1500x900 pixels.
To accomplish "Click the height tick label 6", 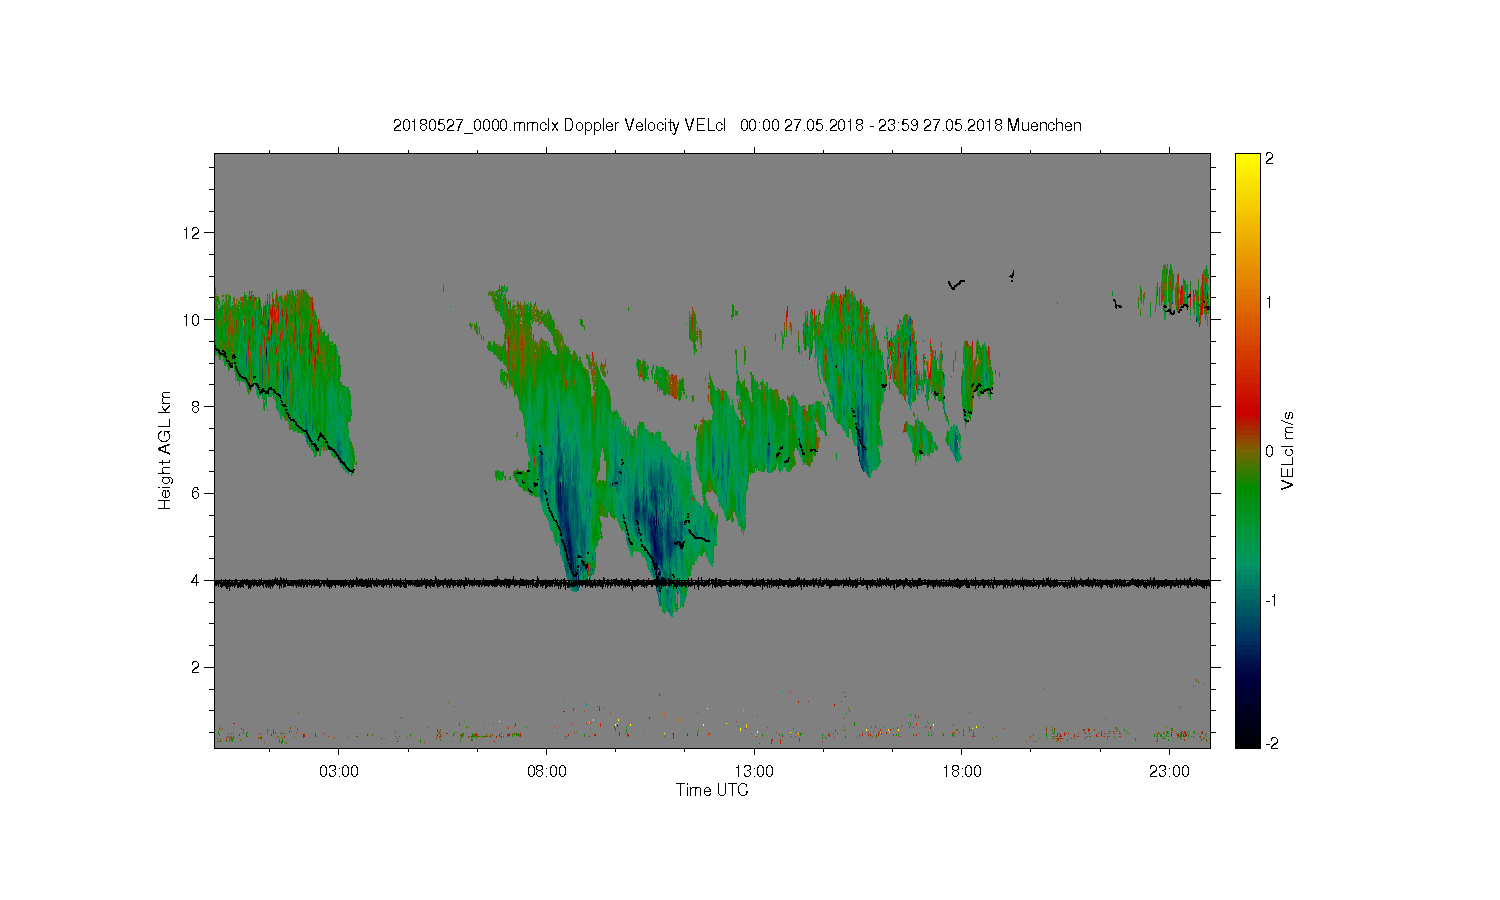I will (x=196, y=494).
